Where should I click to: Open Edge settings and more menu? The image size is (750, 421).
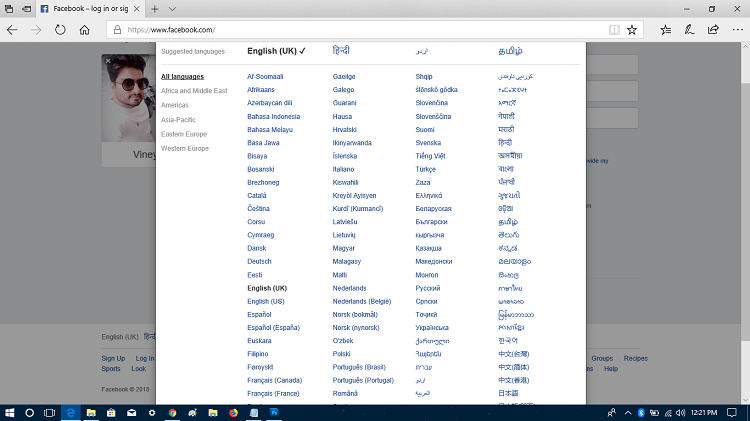pos(738,30)
